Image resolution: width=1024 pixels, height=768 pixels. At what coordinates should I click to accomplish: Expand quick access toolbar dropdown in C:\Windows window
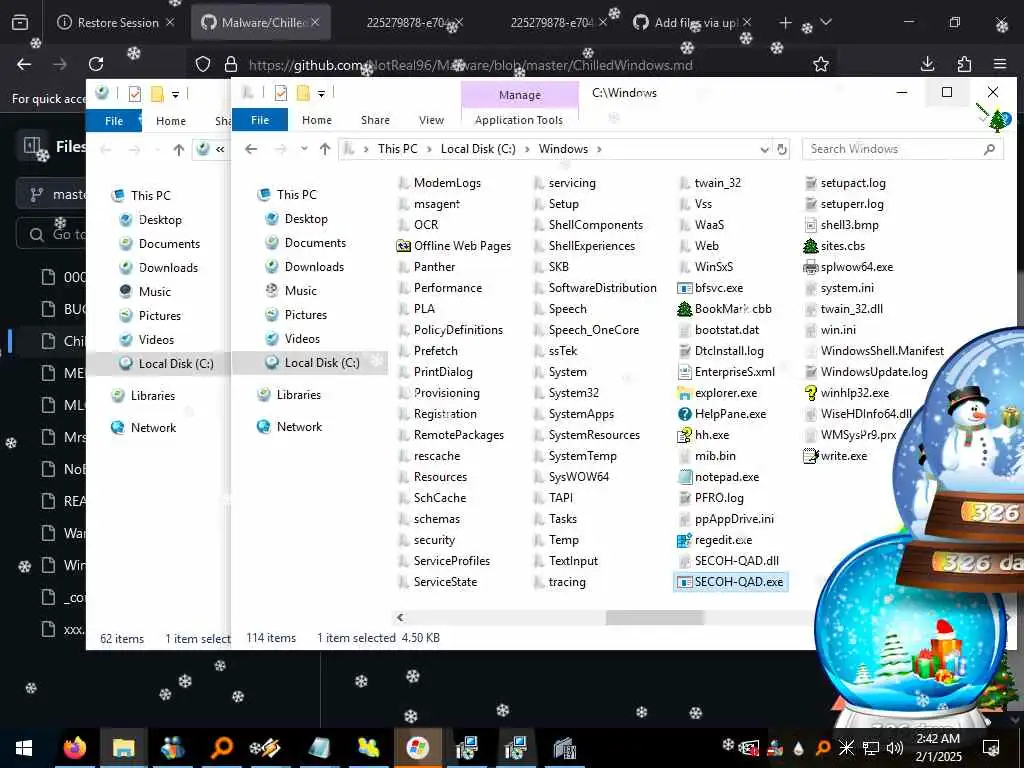[321, 94]
